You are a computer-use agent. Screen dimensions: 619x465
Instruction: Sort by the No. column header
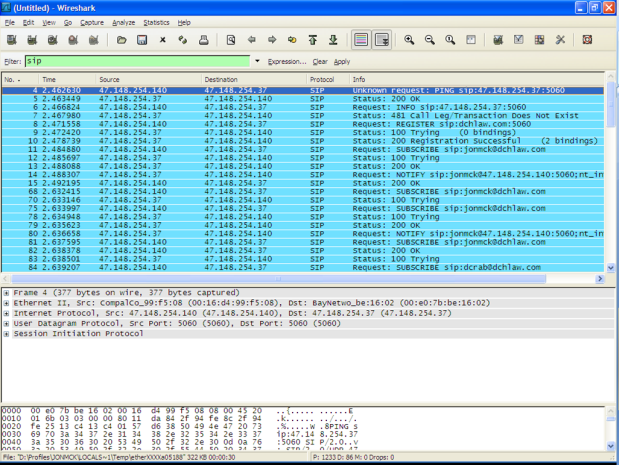tap(21, 79)
